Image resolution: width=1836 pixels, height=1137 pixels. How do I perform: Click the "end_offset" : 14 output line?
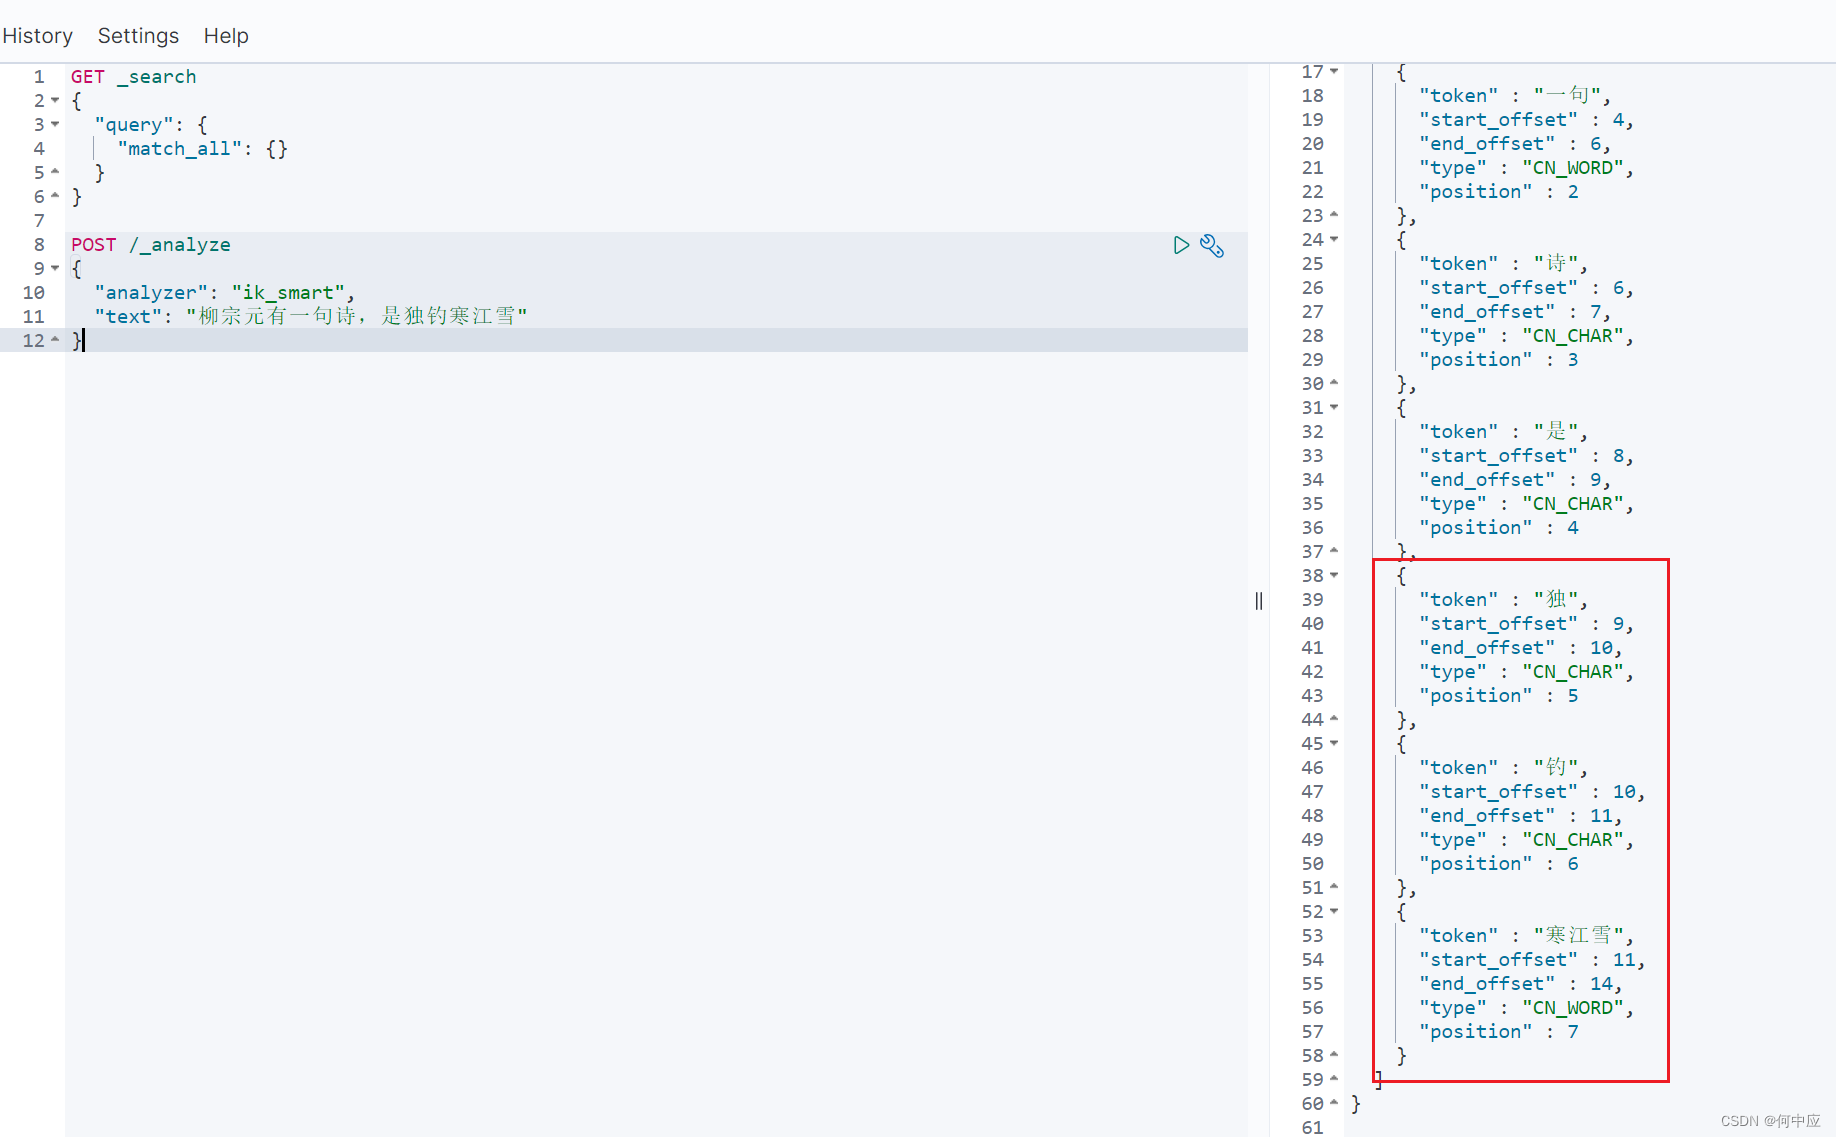coord(1521,984)
